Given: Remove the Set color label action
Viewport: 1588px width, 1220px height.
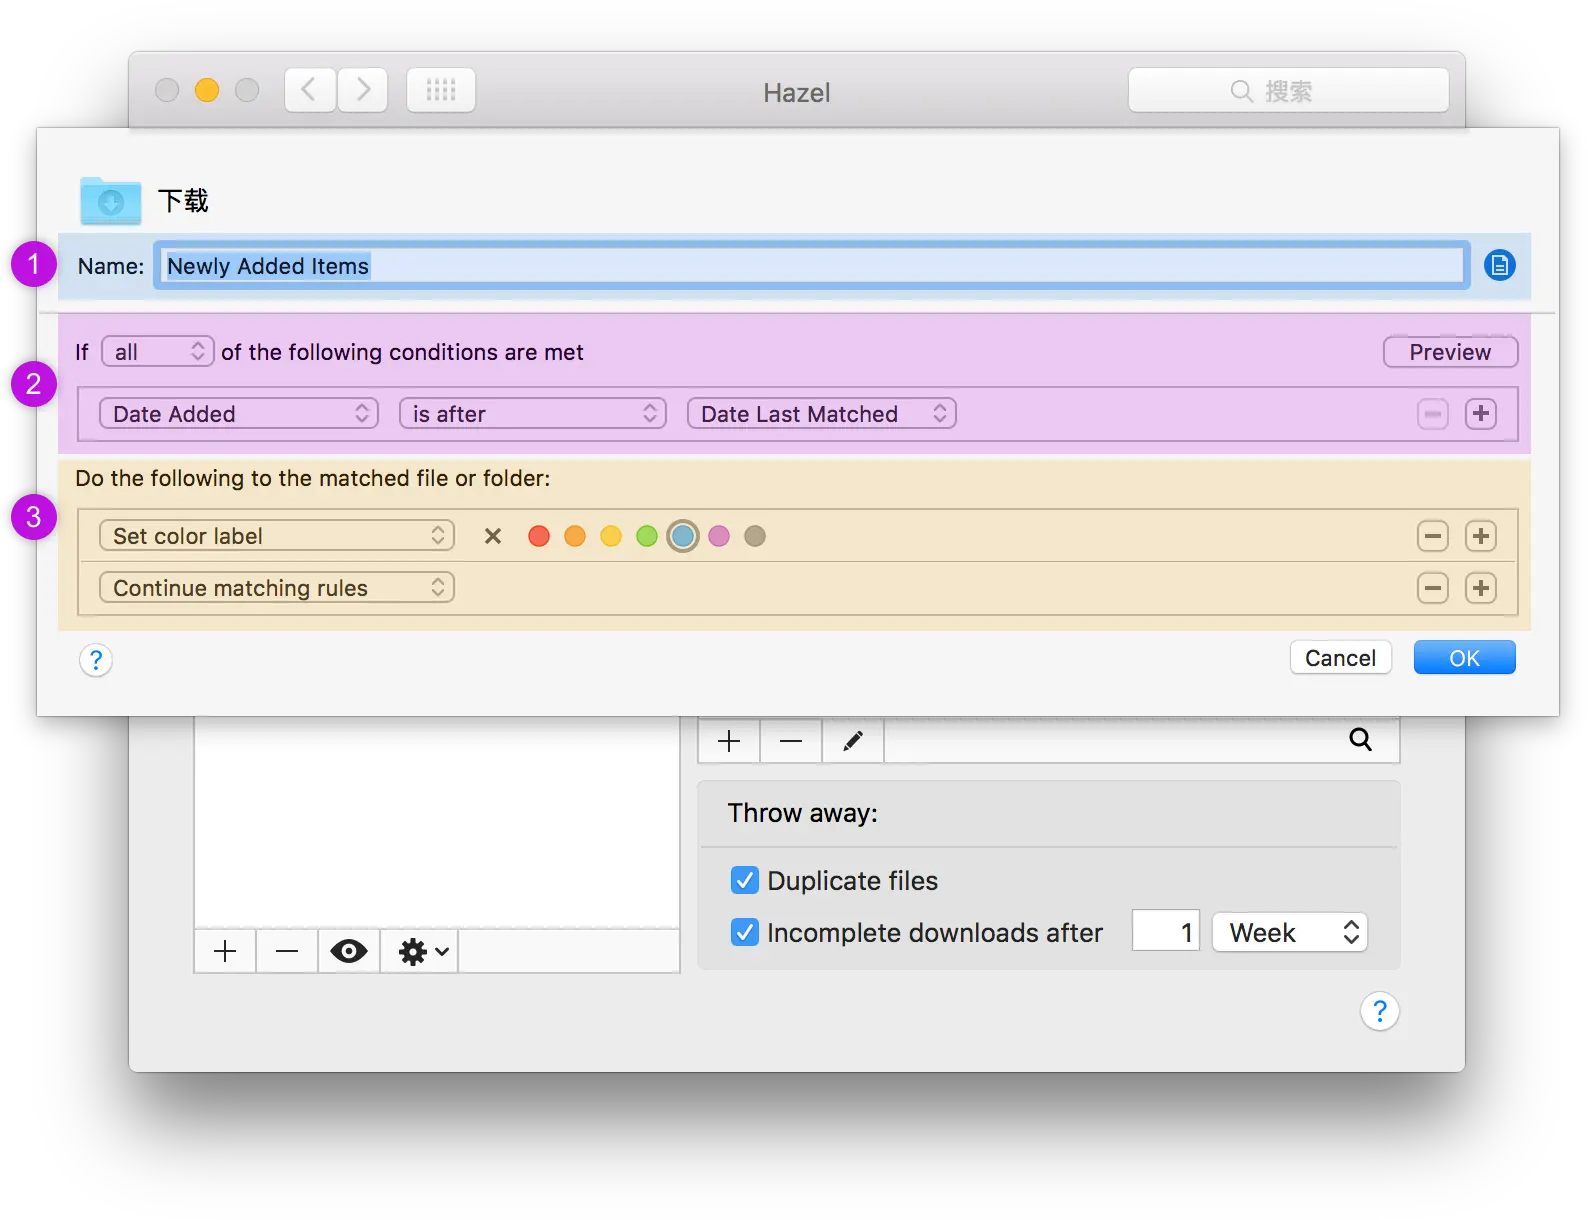Looking at the screenshot, I should click(1433, 536).
